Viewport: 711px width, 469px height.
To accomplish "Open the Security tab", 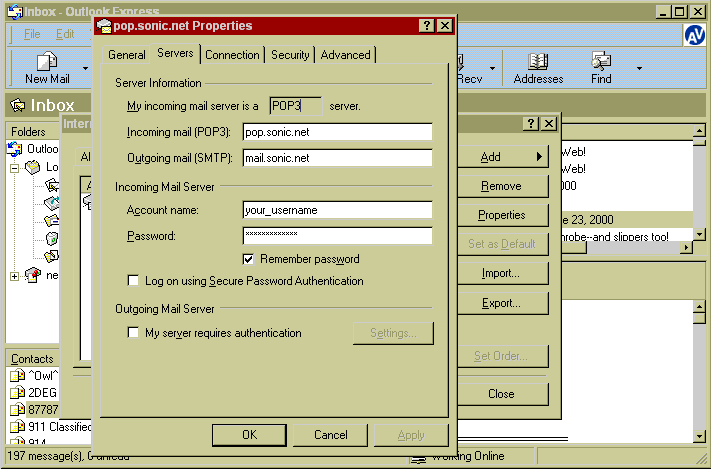I will (290, 55).
